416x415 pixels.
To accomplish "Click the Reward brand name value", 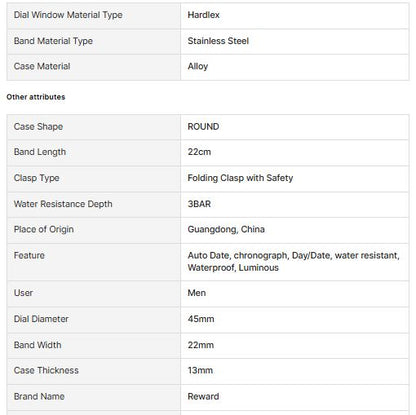I will (203, 397).
